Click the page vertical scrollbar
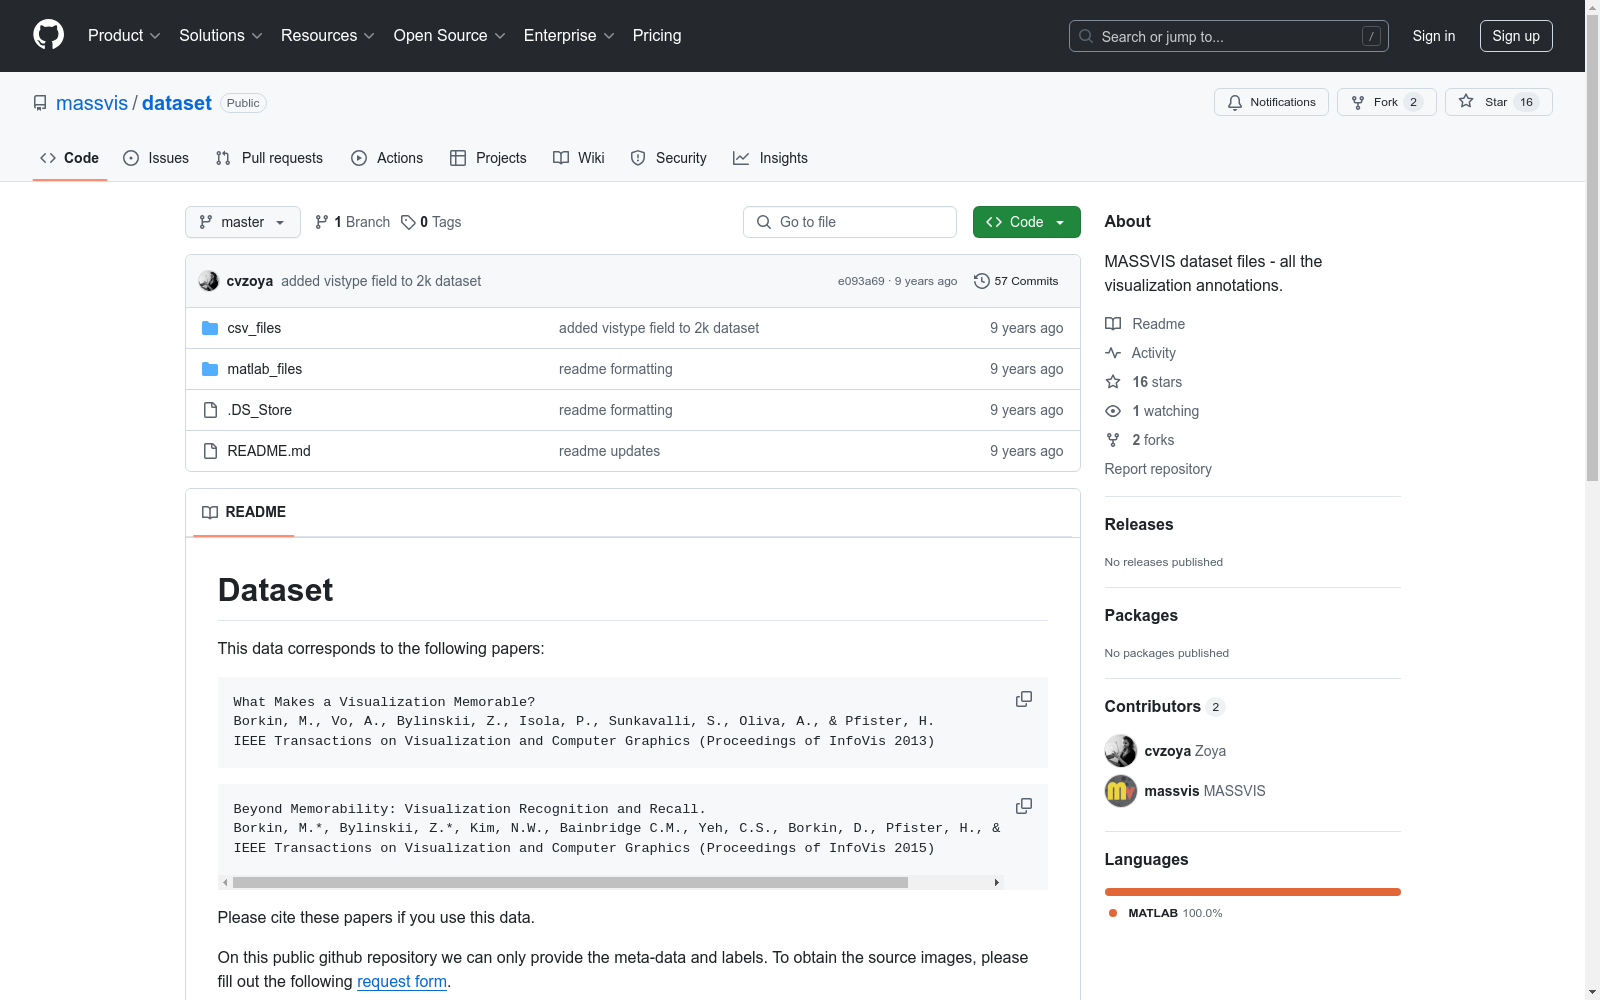The width and height of the screenshot is (1600, 1000). (1592, 250)
